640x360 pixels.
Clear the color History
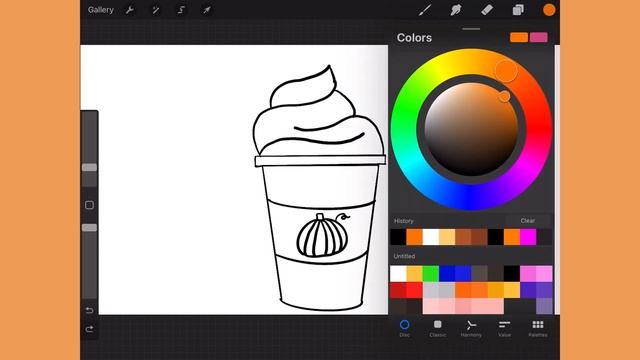(527, 221)
